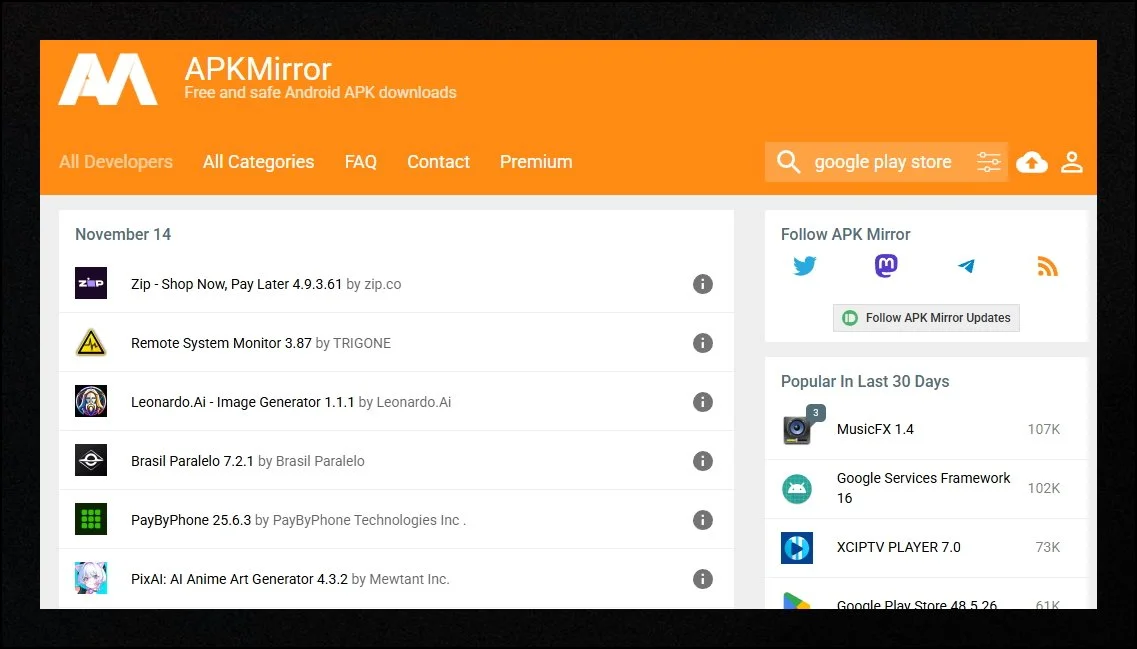Open the FAQ page
This screenshot has width=1137, height=649.
click(x=361, y=162)
